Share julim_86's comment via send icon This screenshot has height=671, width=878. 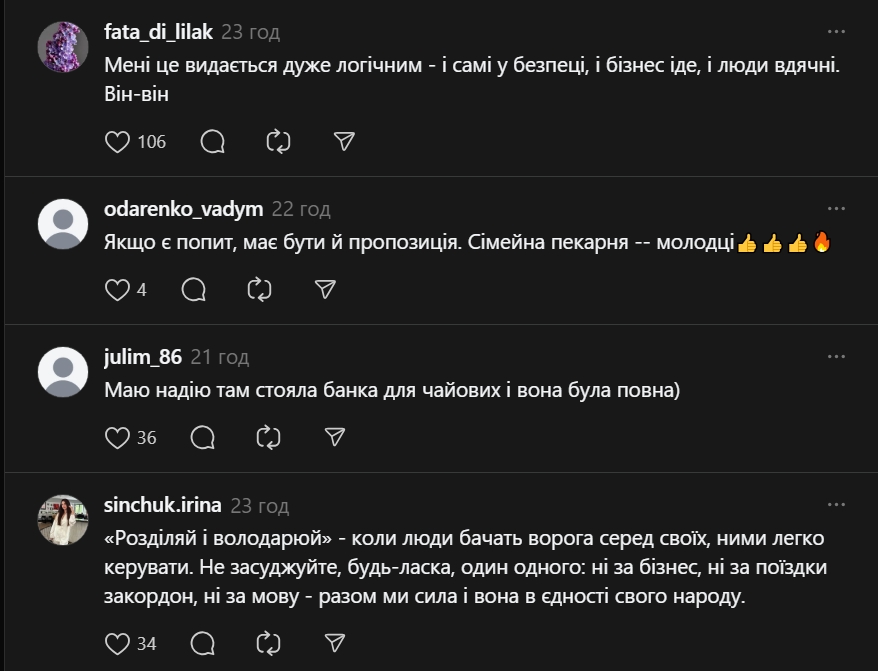[x=335, y=437]
